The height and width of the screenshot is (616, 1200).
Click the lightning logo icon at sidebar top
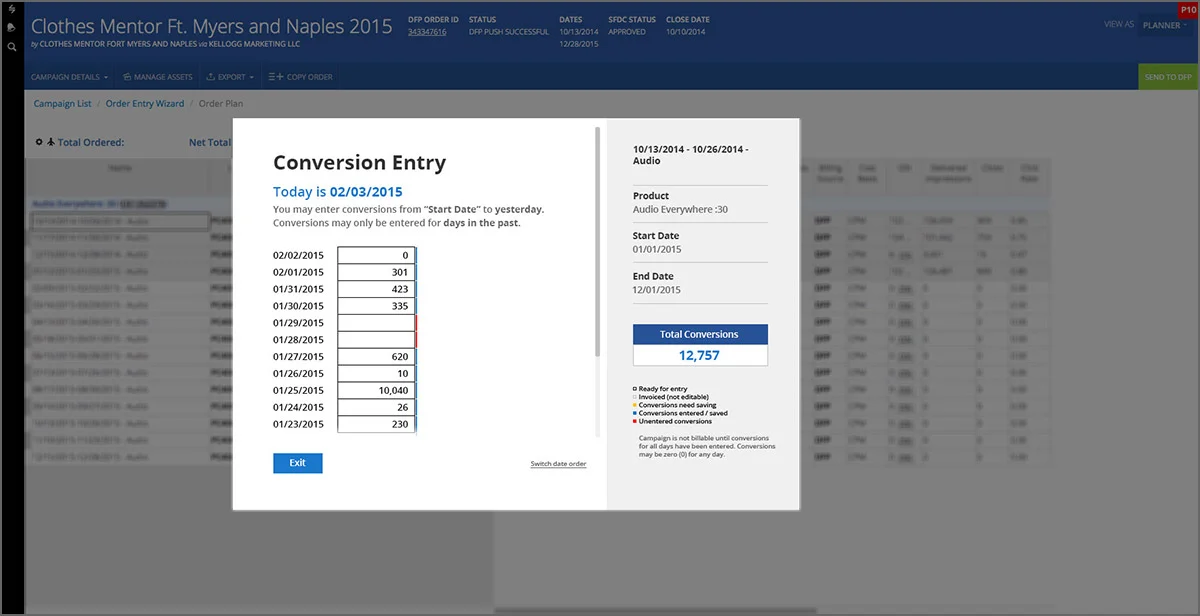click(11, 10)
